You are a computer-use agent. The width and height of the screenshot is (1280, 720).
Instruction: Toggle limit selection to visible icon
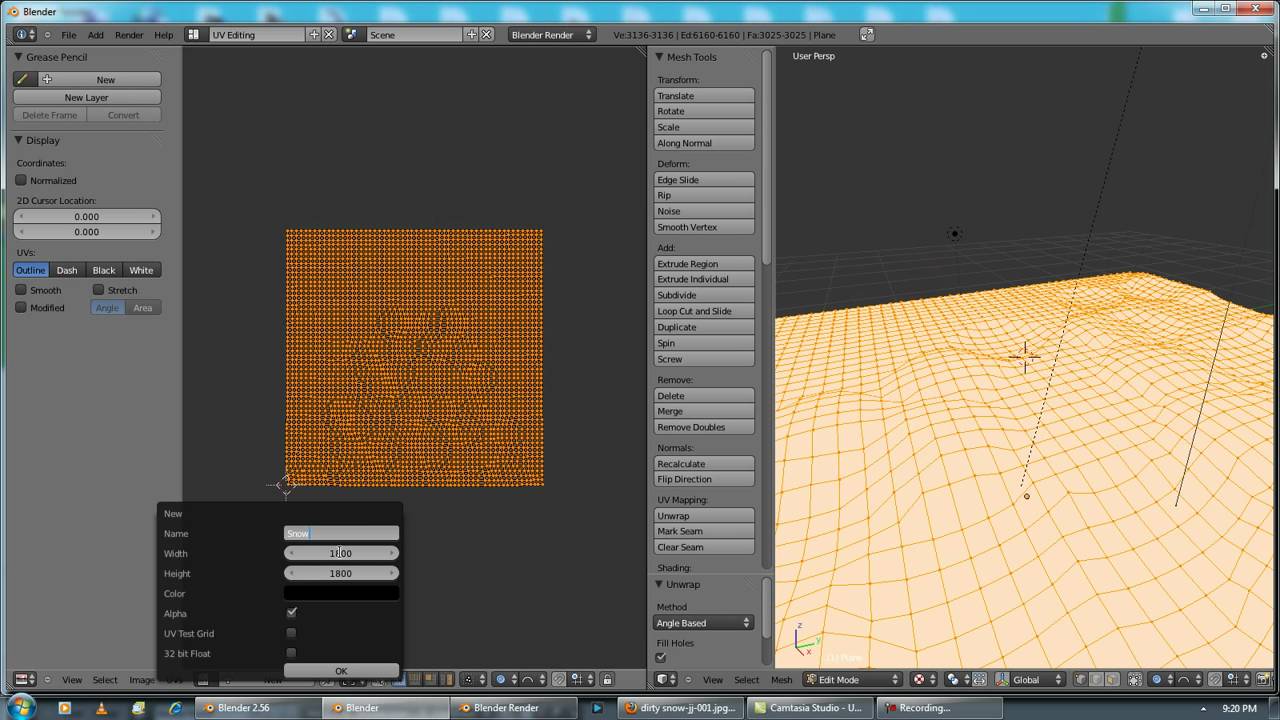point(1135,679)
